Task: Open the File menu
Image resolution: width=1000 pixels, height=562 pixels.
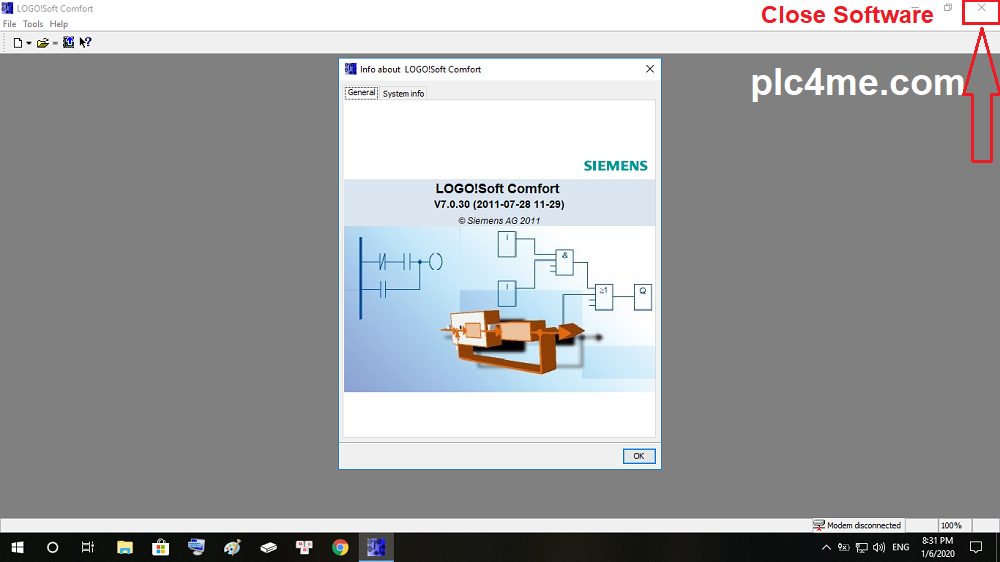Action: click(x=10, y=24)
